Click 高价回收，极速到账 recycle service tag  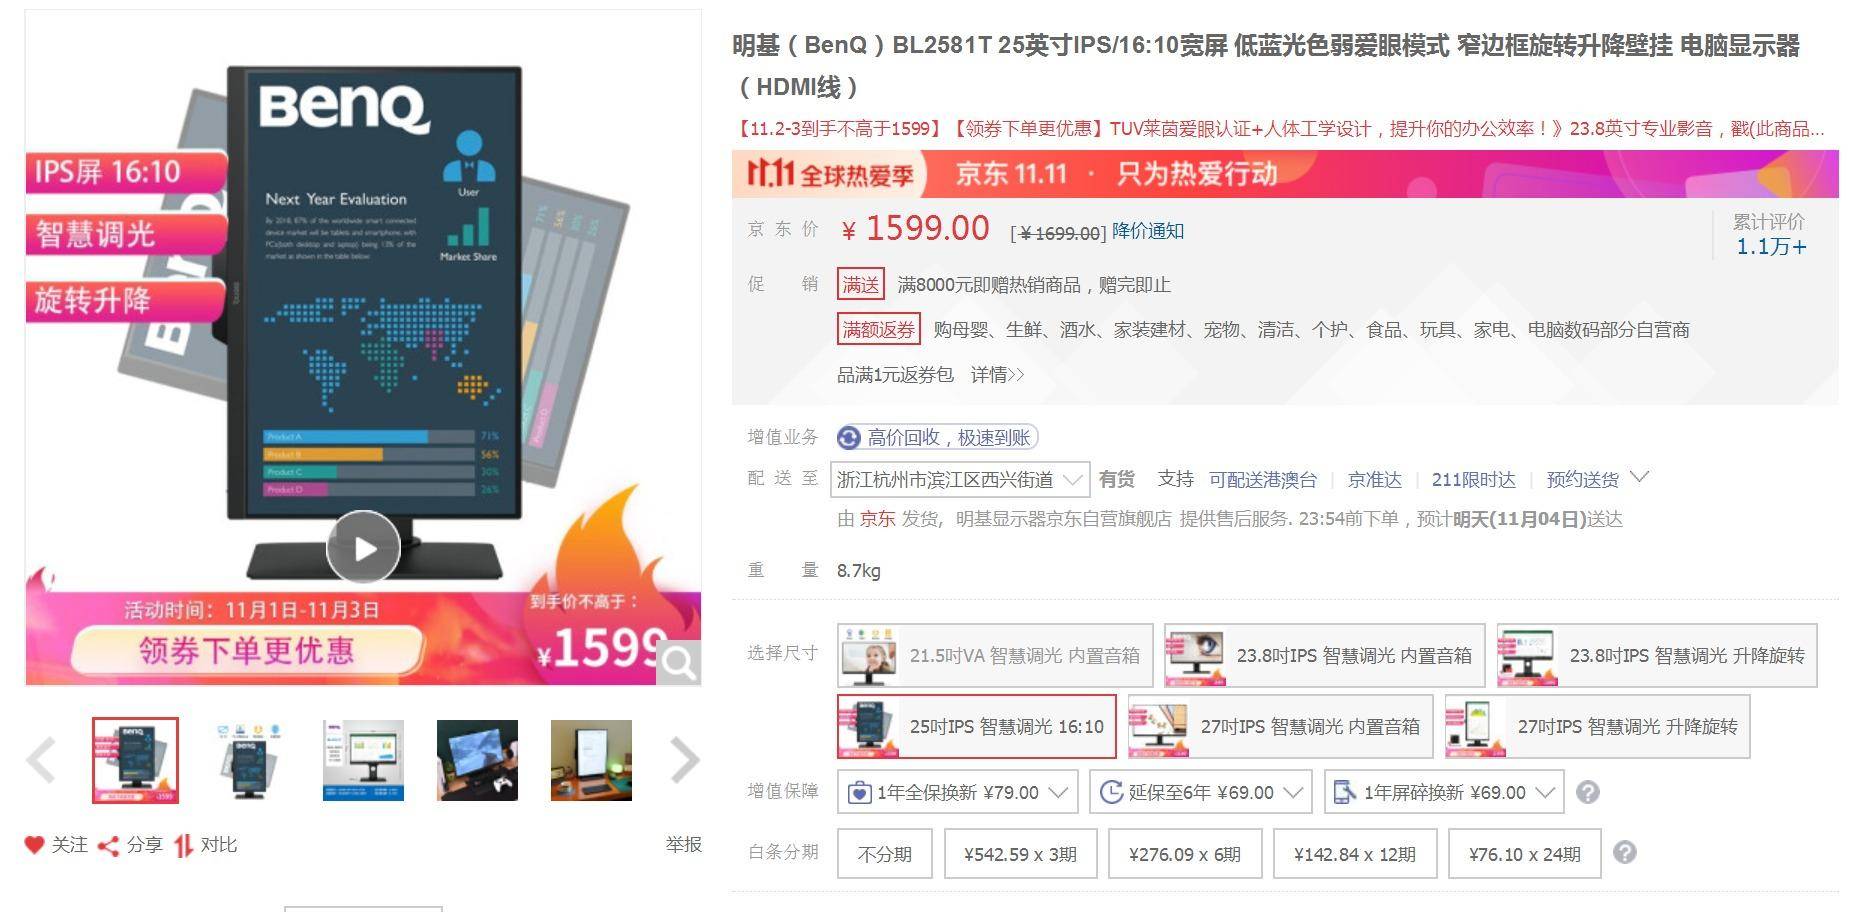(x=938, y=437)
